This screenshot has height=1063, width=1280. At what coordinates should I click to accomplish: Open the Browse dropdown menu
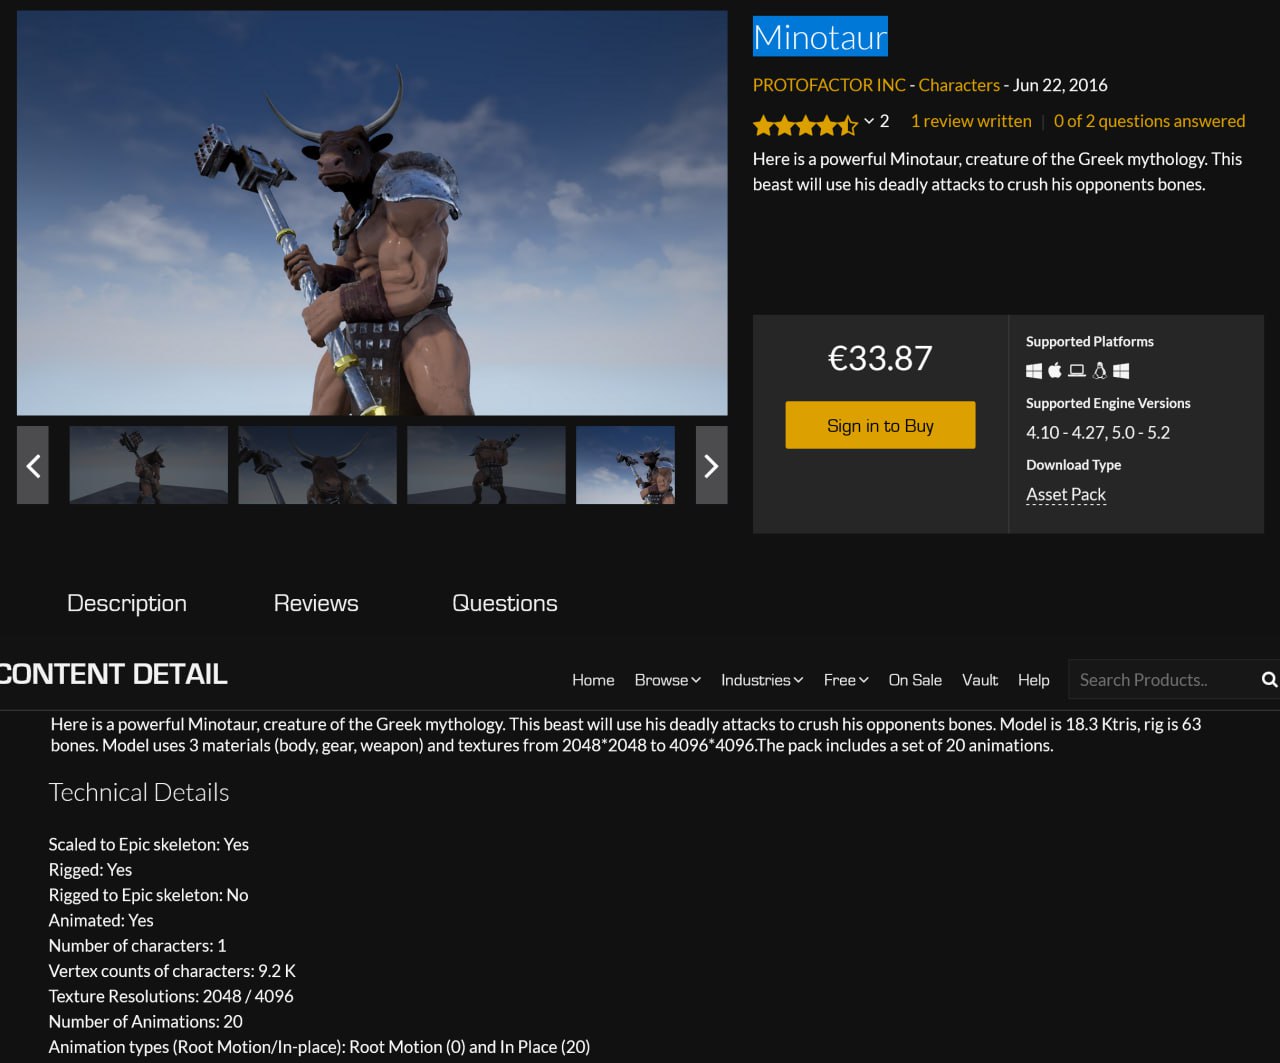[667, 680]
